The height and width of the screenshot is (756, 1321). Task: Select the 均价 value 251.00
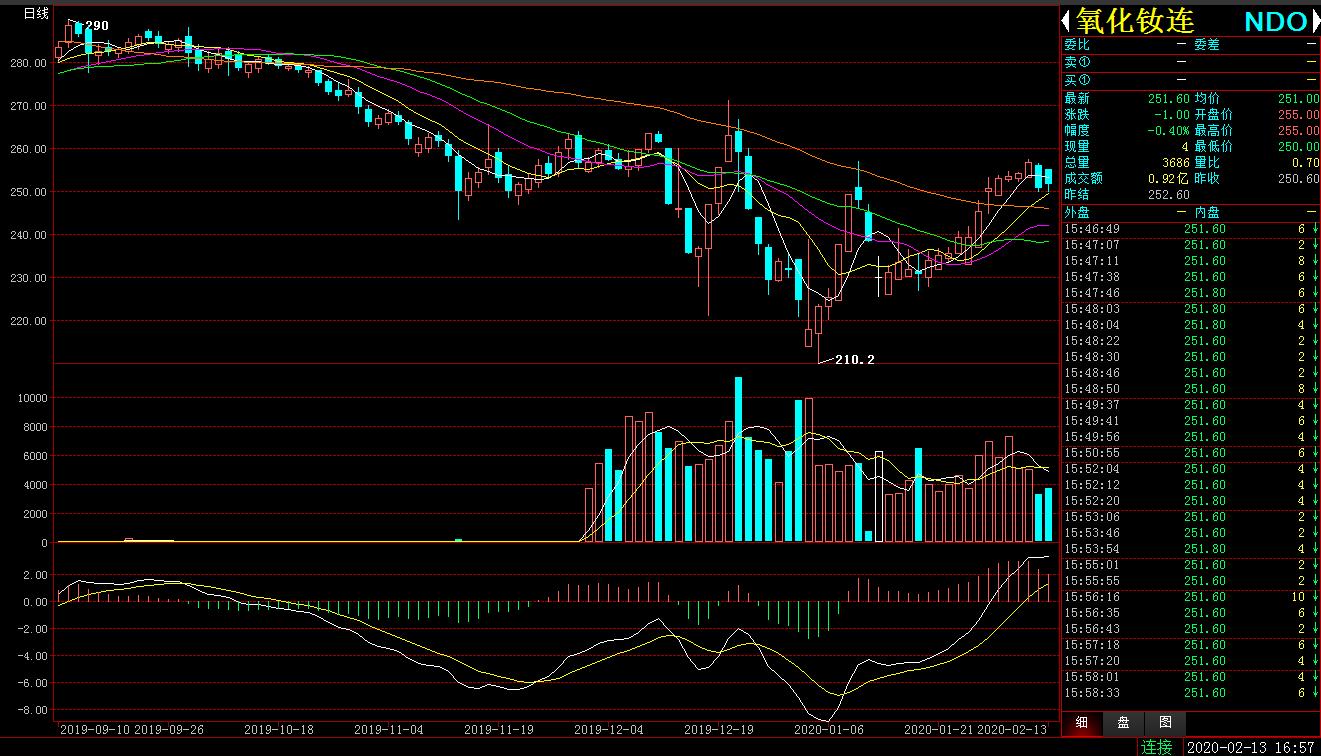tap(1297, 99)
